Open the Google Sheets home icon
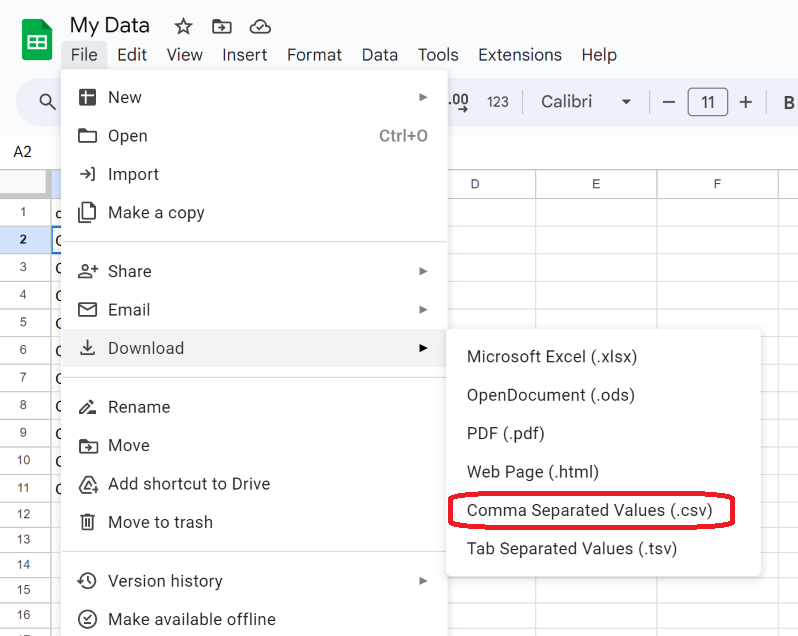The width and height of the screenshot is (798, 636). click(37, 40)
